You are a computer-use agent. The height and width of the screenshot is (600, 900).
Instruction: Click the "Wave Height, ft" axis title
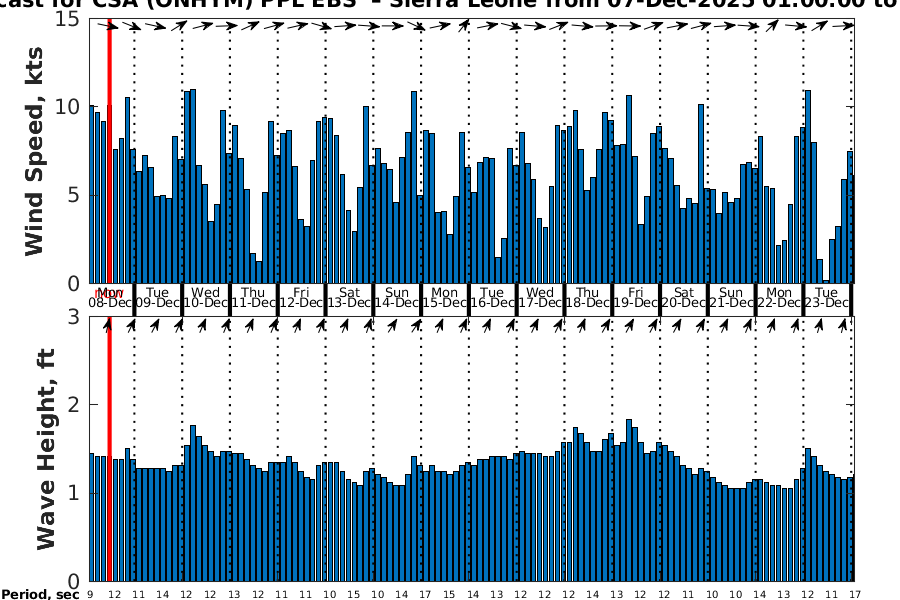coord(45,448)
